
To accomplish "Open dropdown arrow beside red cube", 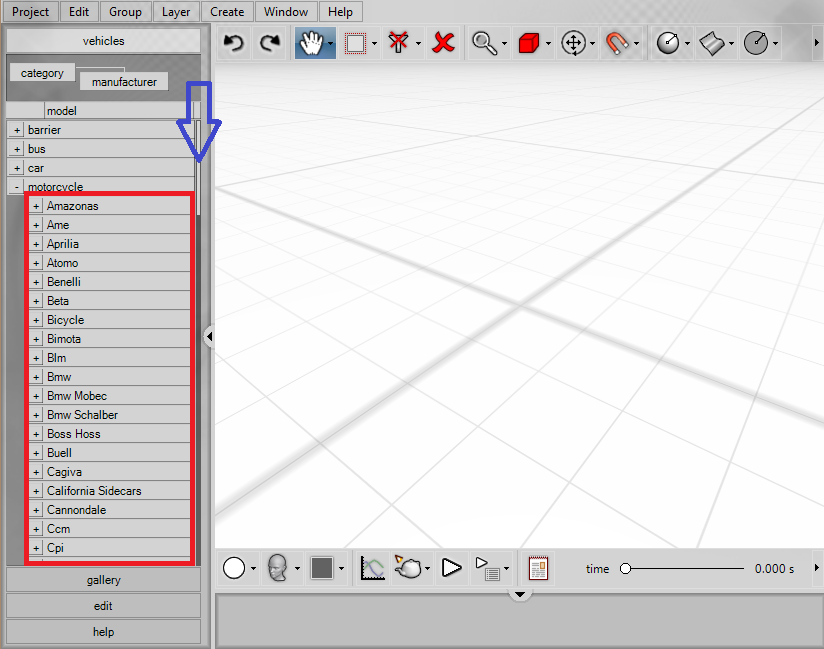I will click(548, 43).
